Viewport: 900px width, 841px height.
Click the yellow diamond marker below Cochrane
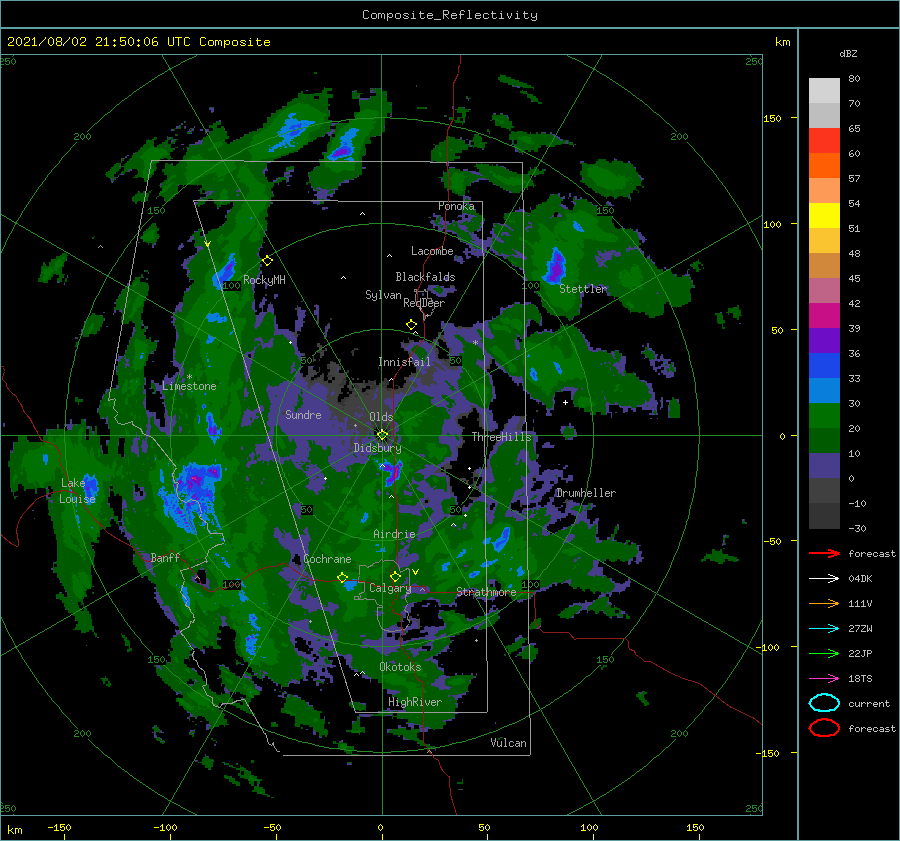tap(343, 577)
